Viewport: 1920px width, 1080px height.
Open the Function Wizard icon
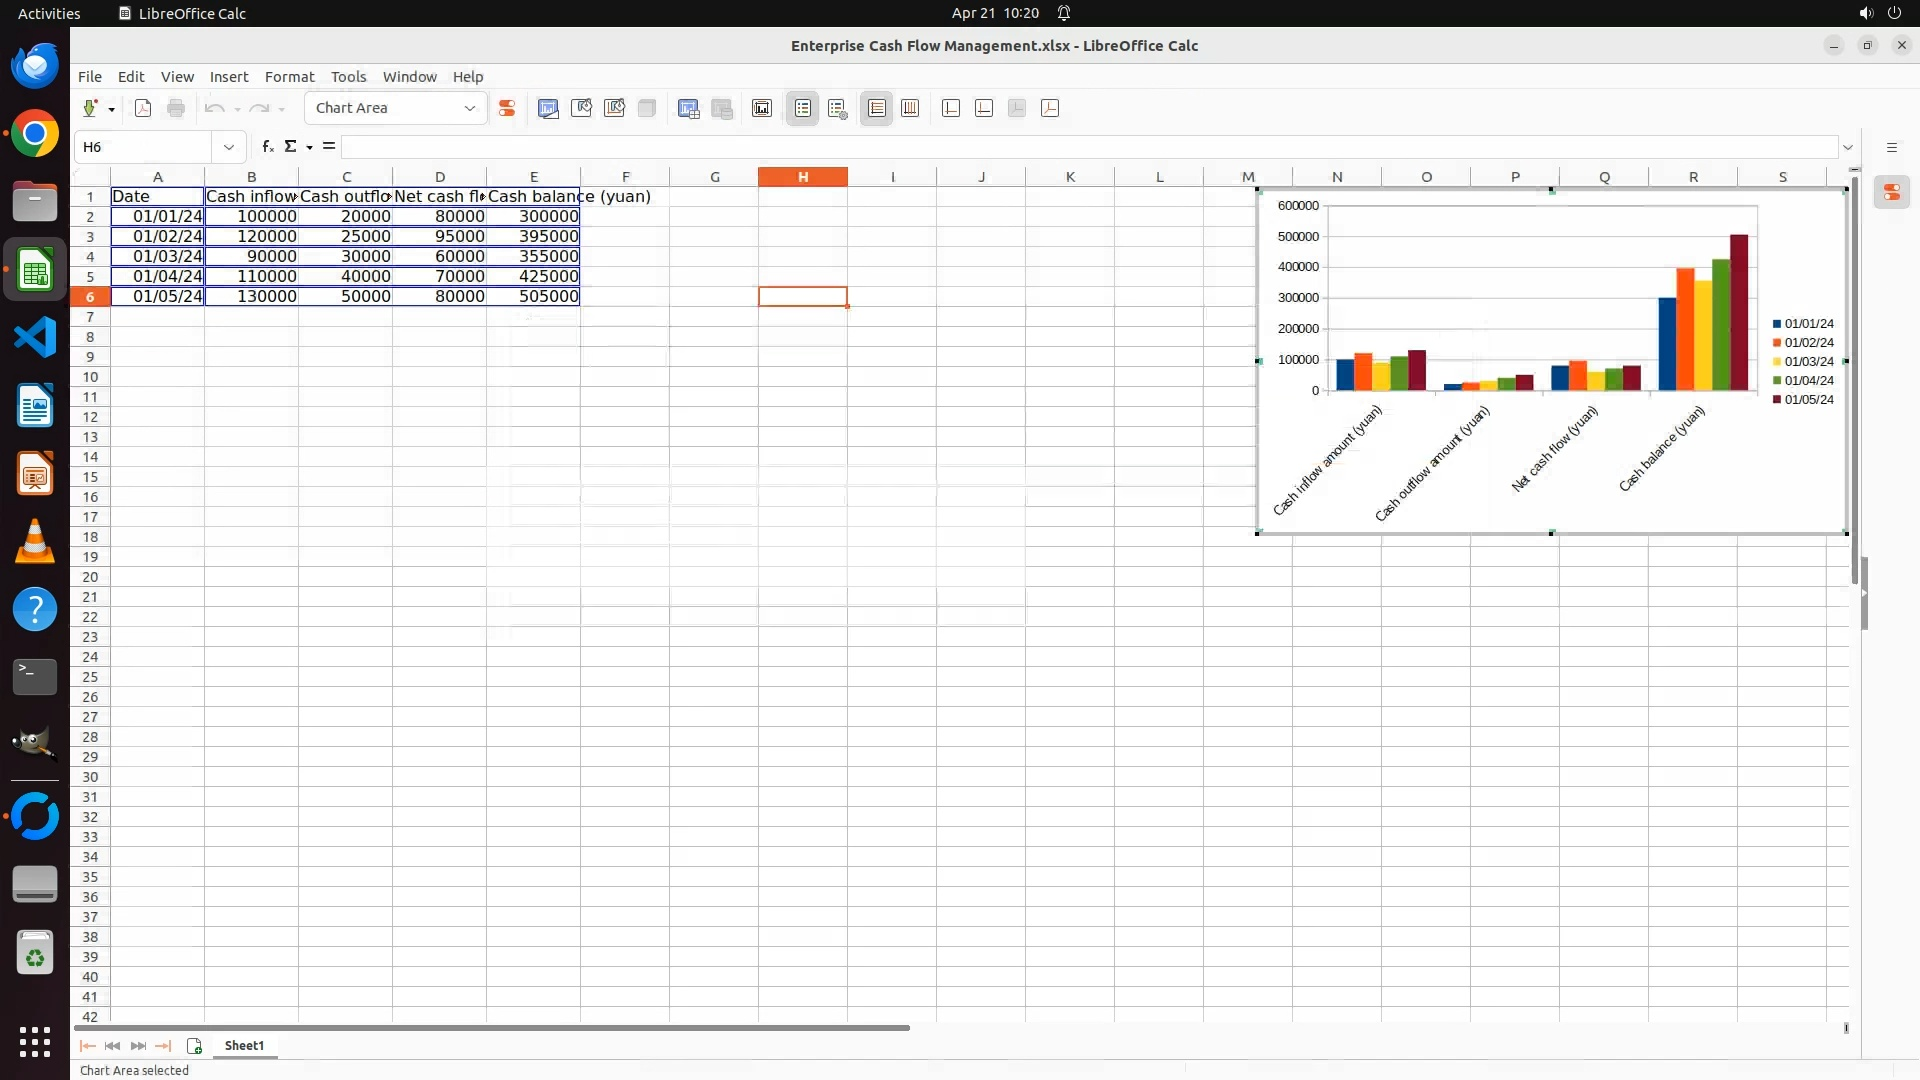(x=267, y=147)
